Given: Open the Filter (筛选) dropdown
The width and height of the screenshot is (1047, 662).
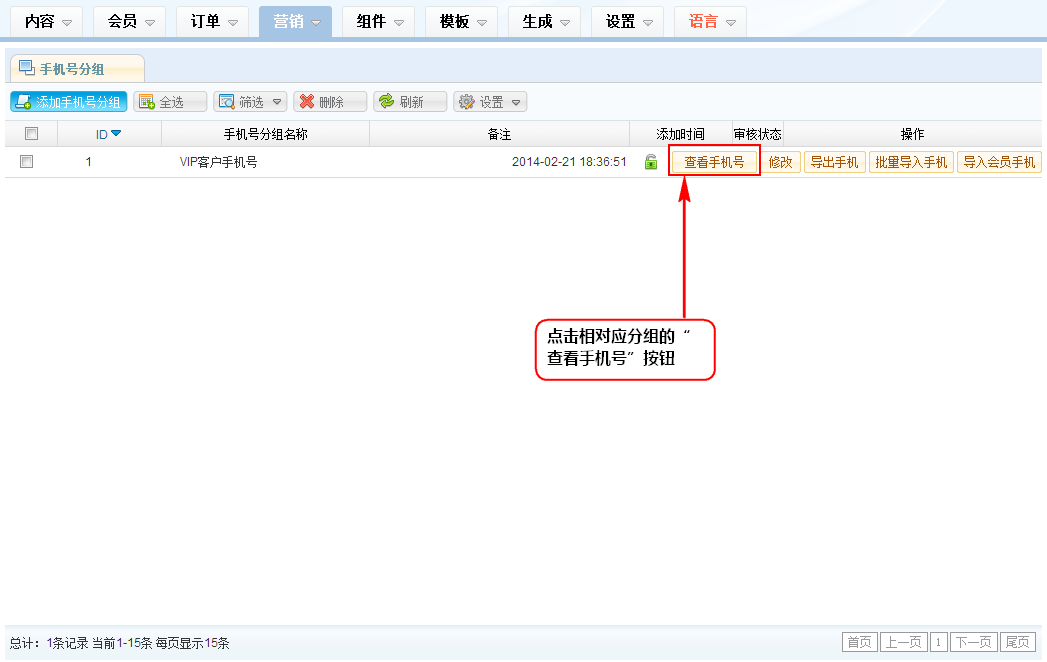Looking at the screenshot, I should point(250,102).
